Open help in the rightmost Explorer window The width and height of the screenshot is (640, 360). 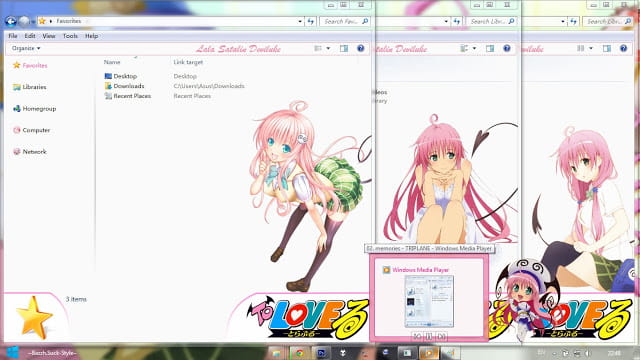(624, 48)
